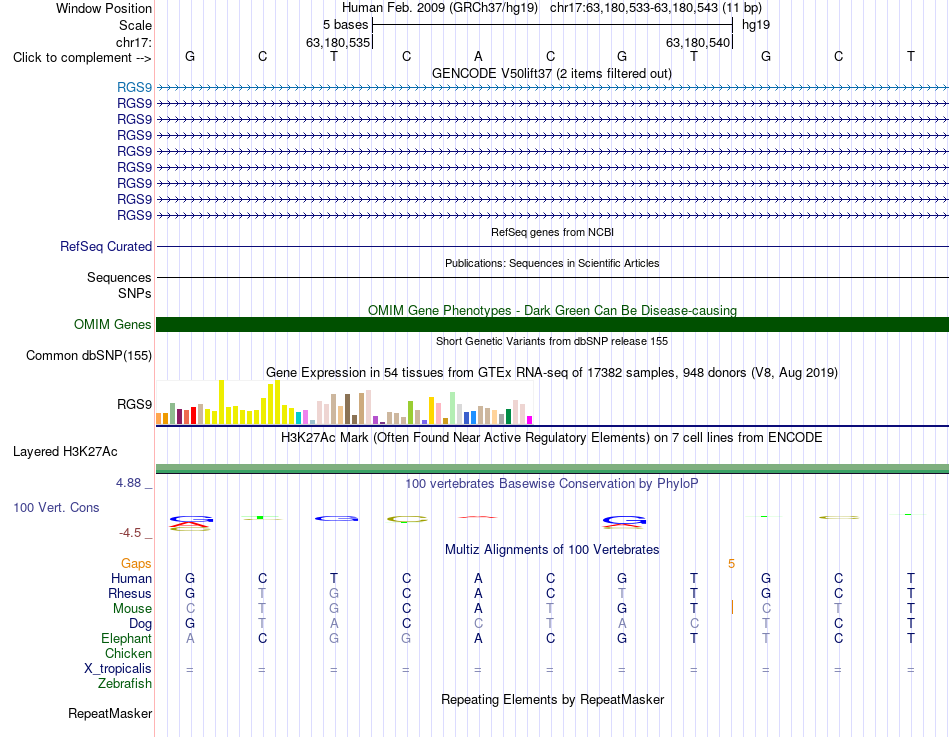Click the OMIM Genes label
This screenshot has height=737, width=950.
(112, 324)
